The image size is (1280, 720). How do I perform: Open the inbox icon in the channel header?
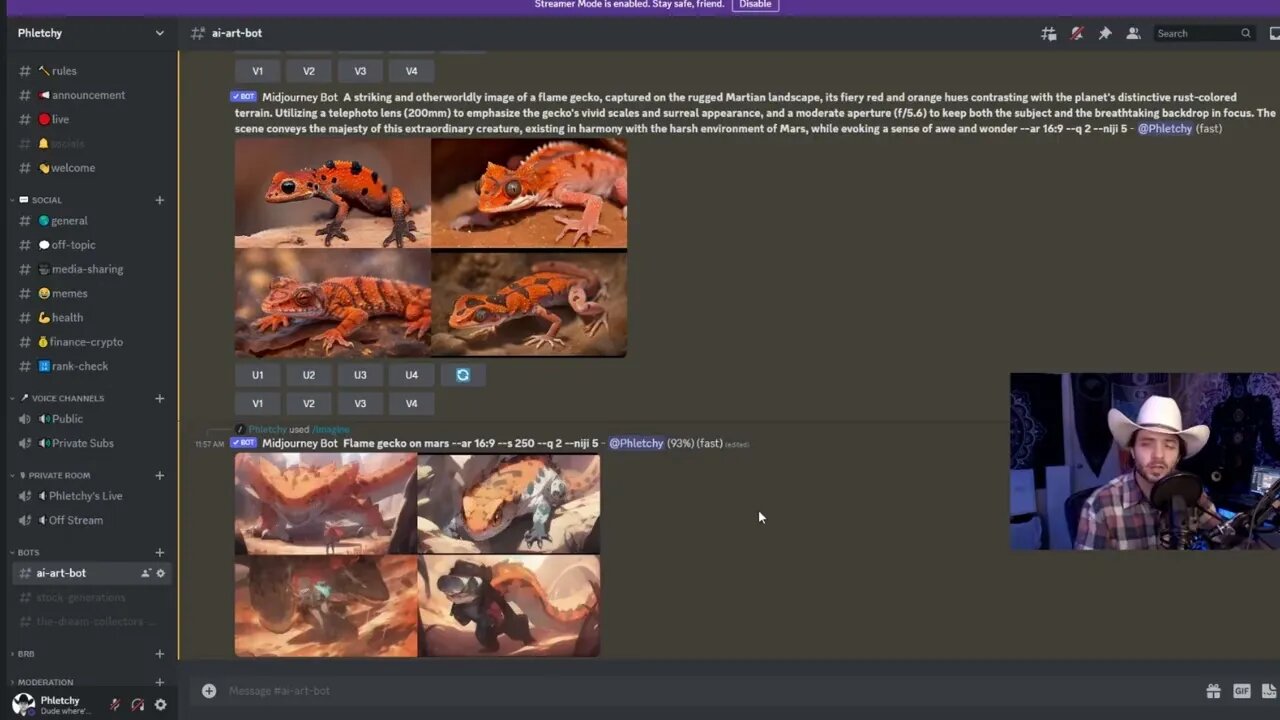coord(1275,33)
